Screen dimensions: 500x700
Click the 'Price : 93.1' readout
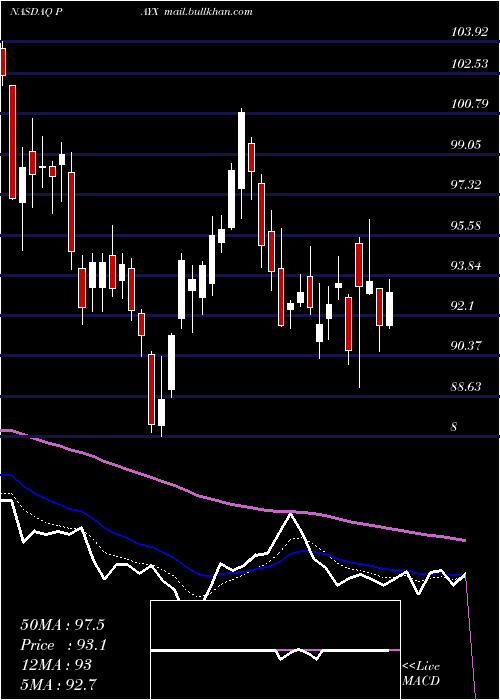(x=64, y=645)
